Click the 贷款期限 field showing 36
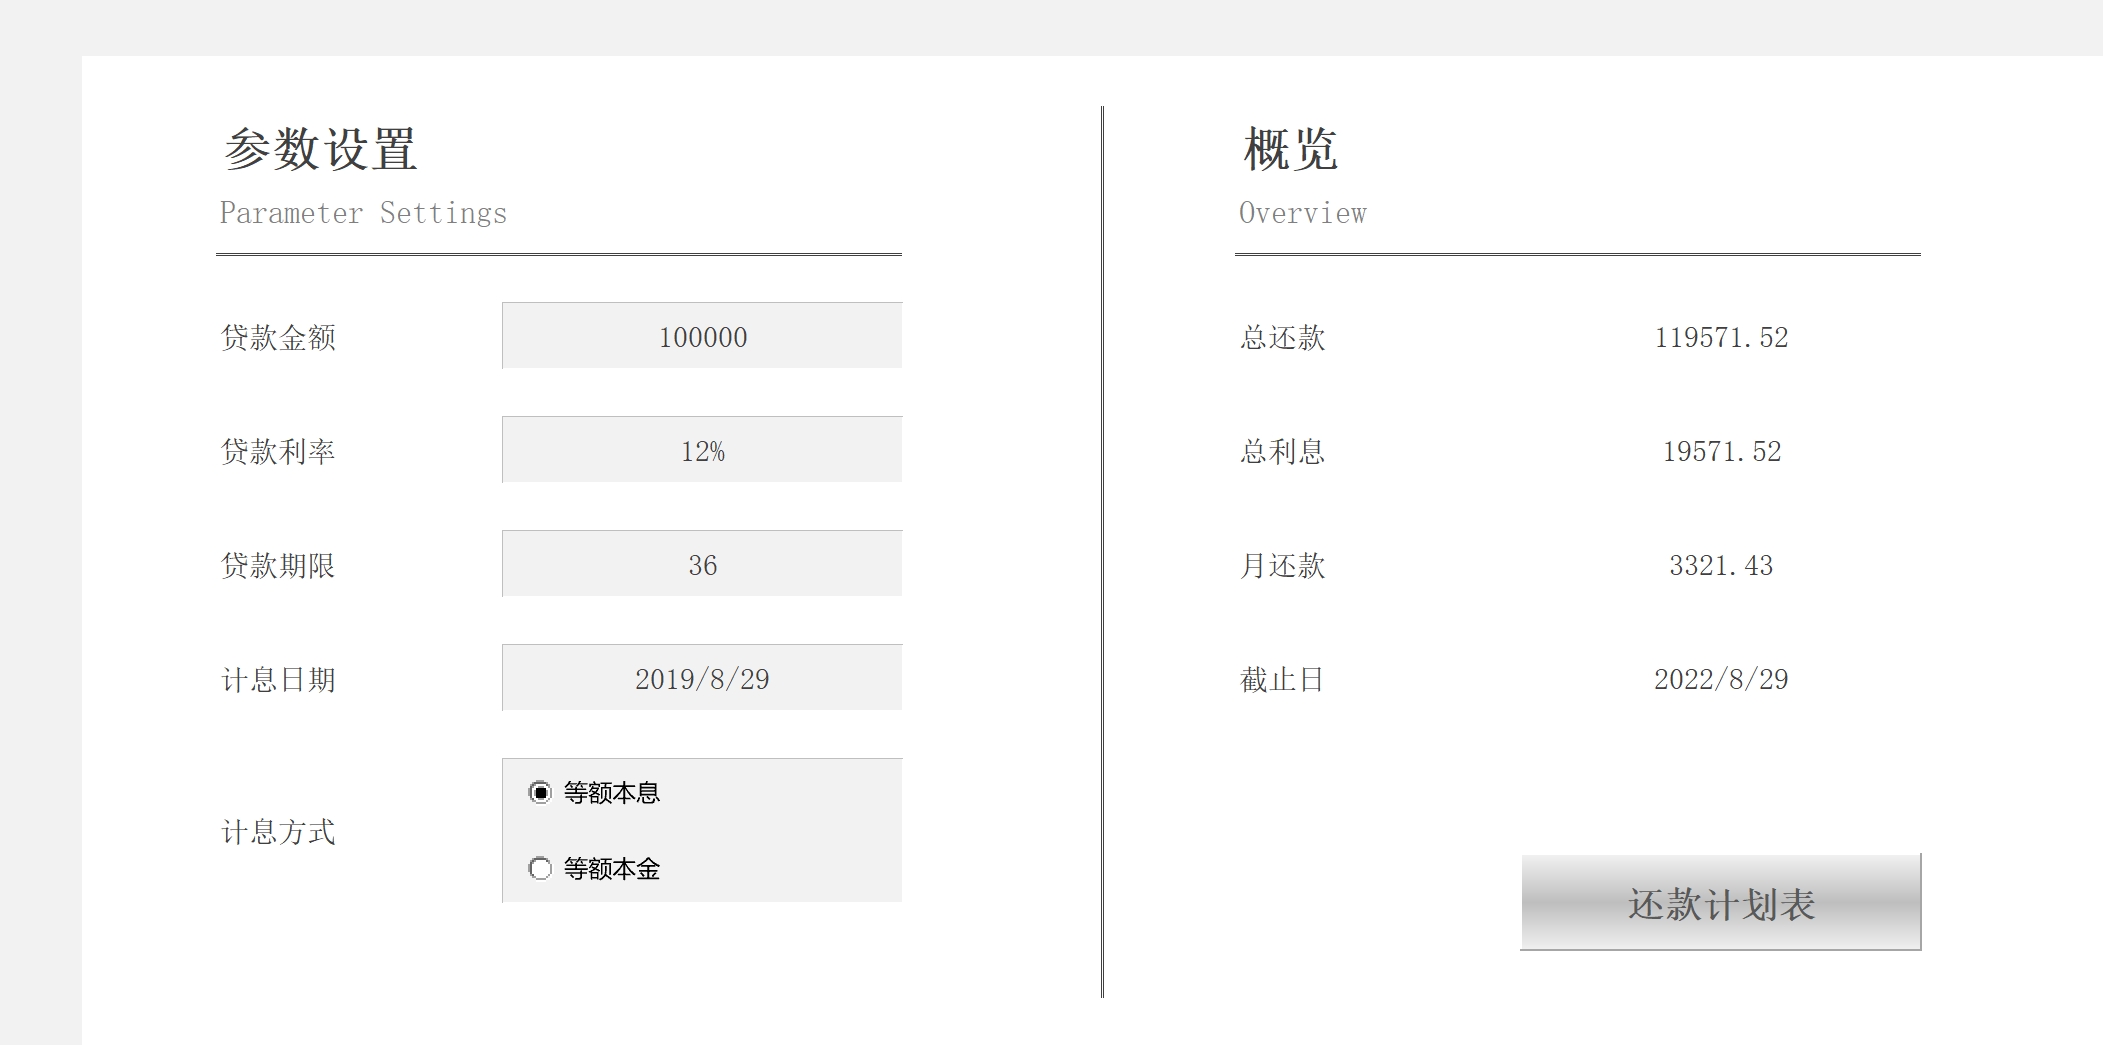This screenshot has width=2103, height=1045. [x=702, y=564]
